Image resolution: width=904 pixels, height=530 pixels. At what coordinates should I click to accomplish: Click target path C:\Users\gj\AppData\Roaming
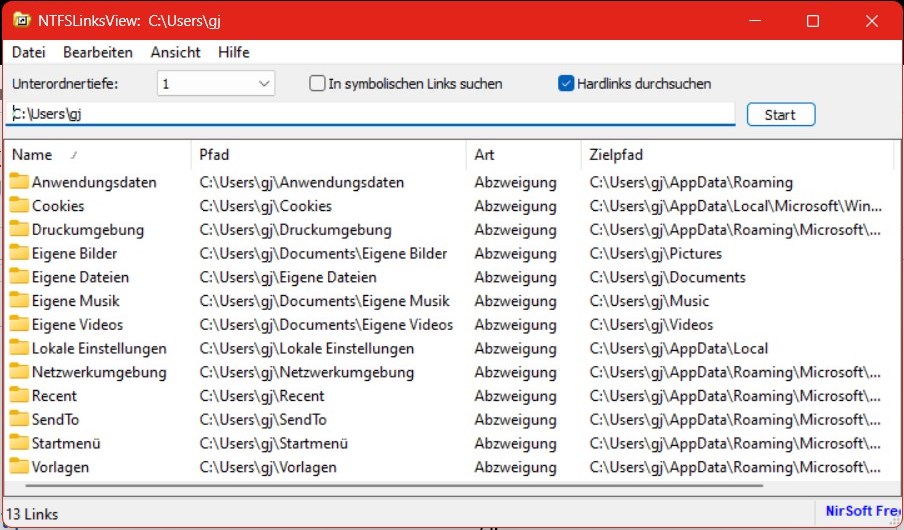pyautogui.click(x=691, y=182)
